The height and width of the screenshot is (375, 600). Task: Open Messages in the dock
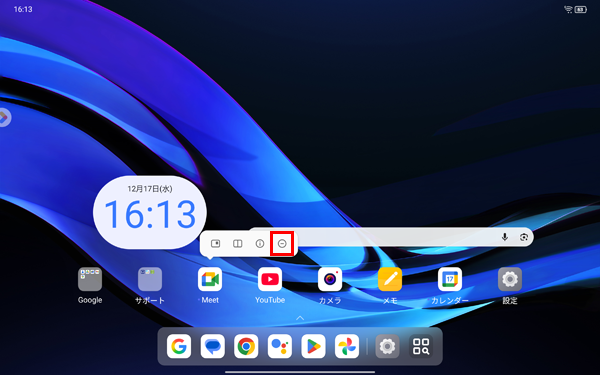pos(213,346)
